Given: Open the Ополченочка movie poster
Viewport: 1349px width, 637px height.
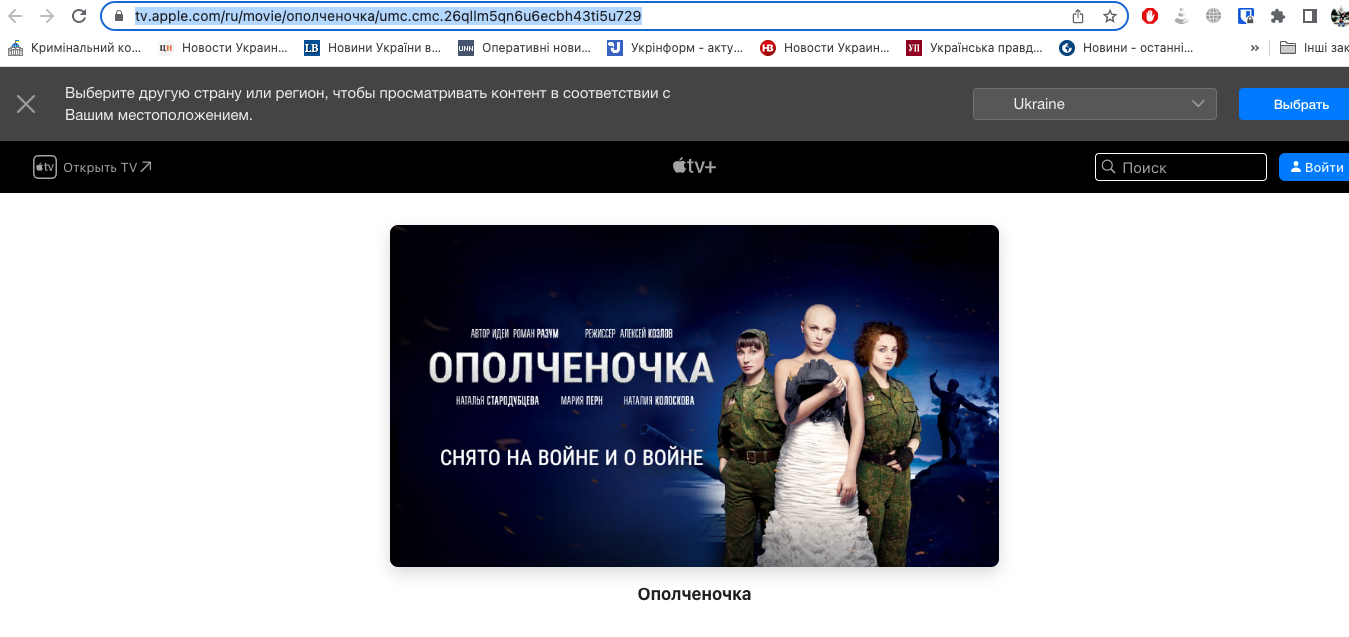Looking at the screenshot, I should (x=694, y=396).
